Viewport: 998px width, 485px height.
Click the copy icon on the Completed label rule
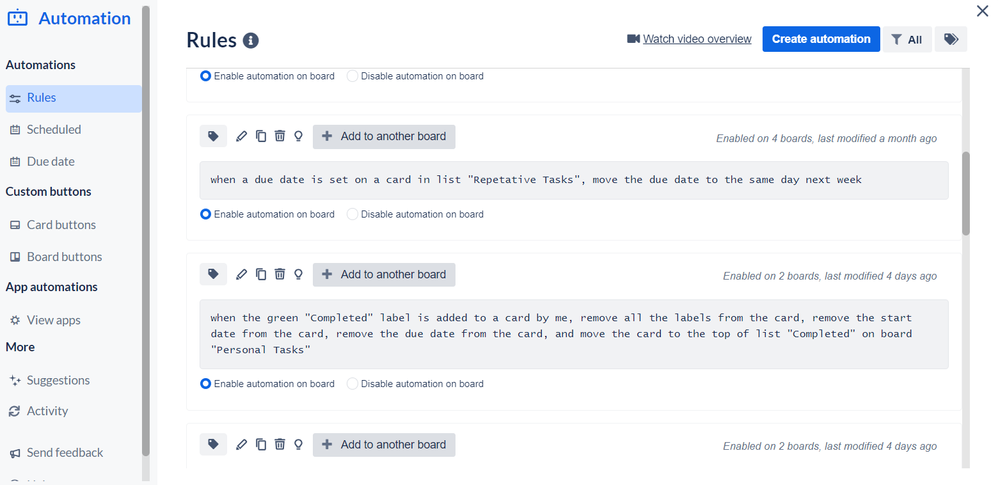(x=261, y=274)
